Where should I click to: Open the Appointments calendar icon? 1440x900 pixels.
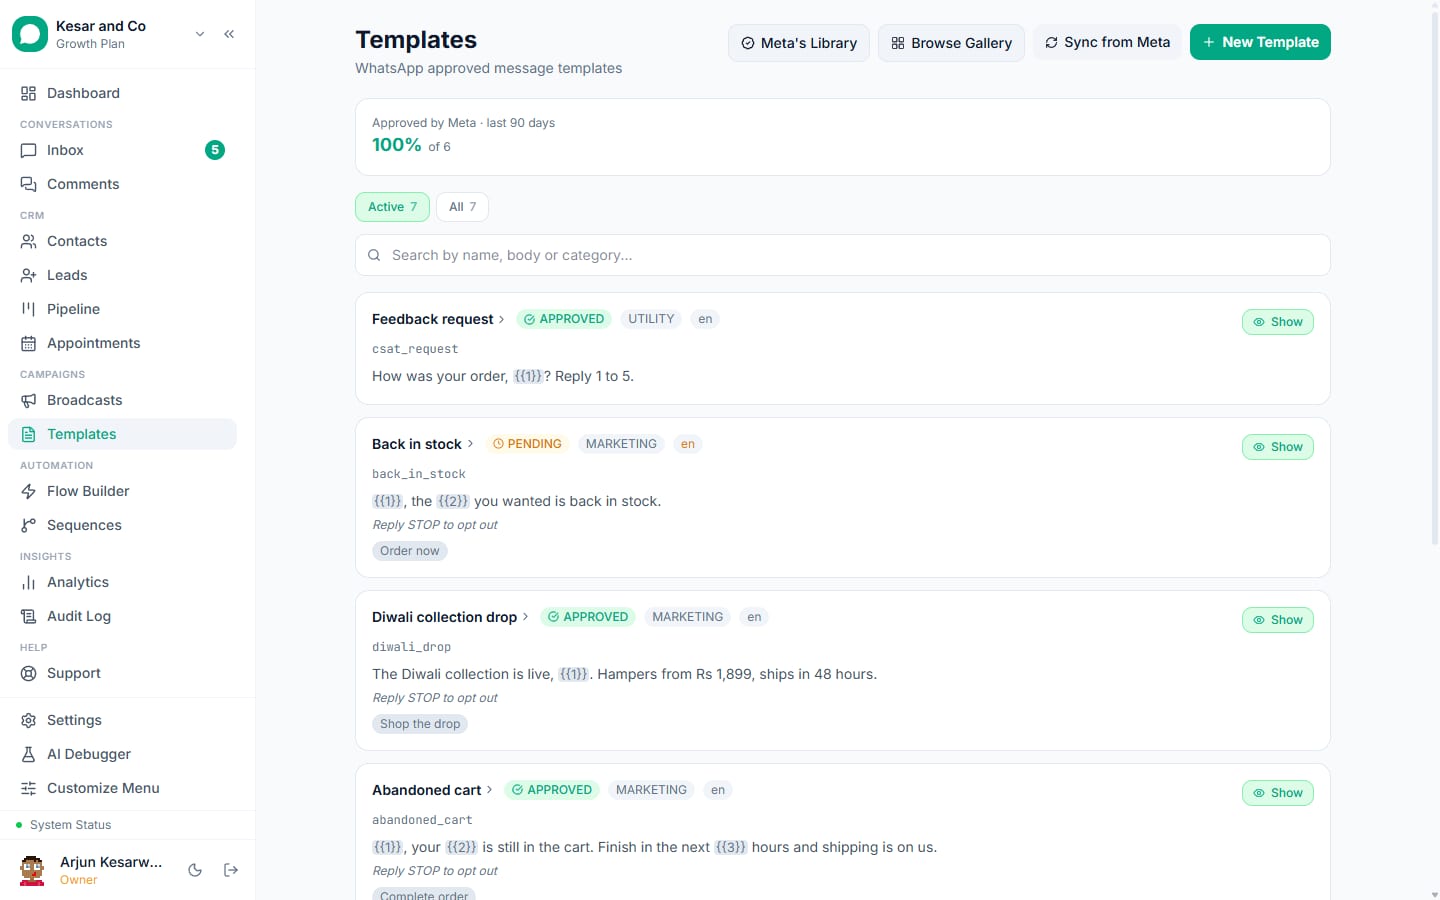[28, 343]
